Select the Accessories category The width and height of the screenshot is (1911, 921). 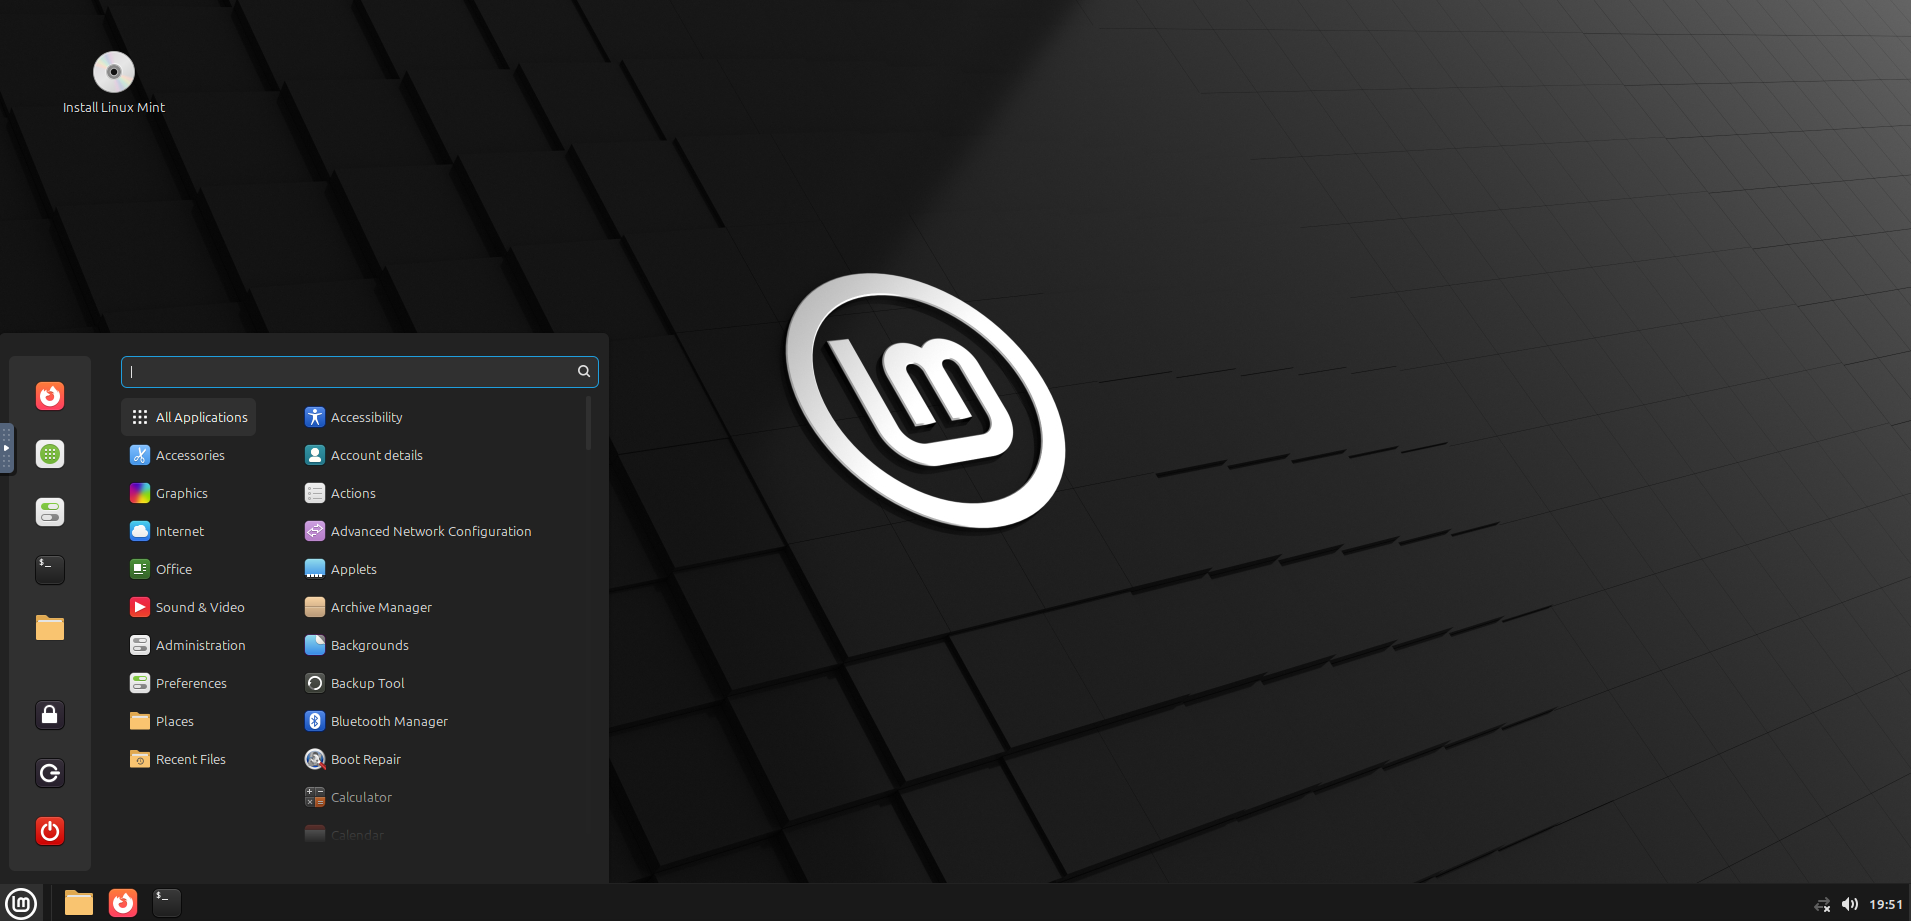point(189,455)
